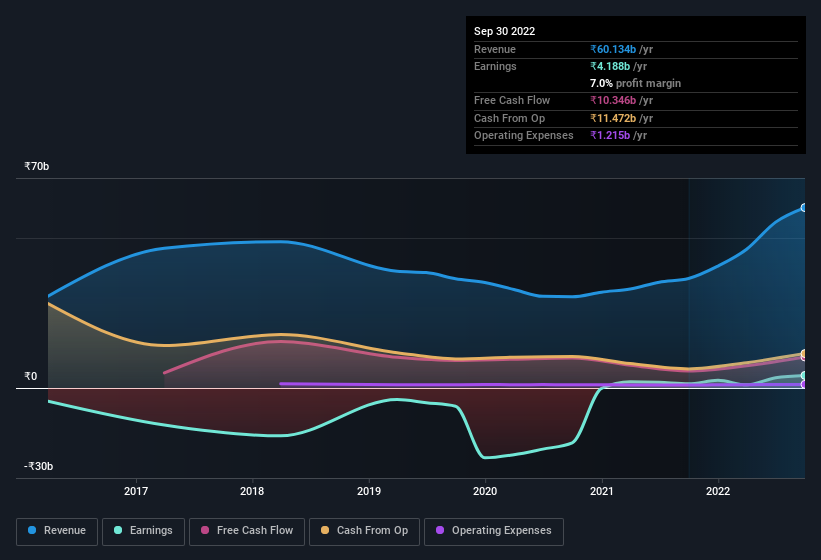Click the Sep 30 2022 tooltip date
The image size is (821, 560).
tap(504, 31)
